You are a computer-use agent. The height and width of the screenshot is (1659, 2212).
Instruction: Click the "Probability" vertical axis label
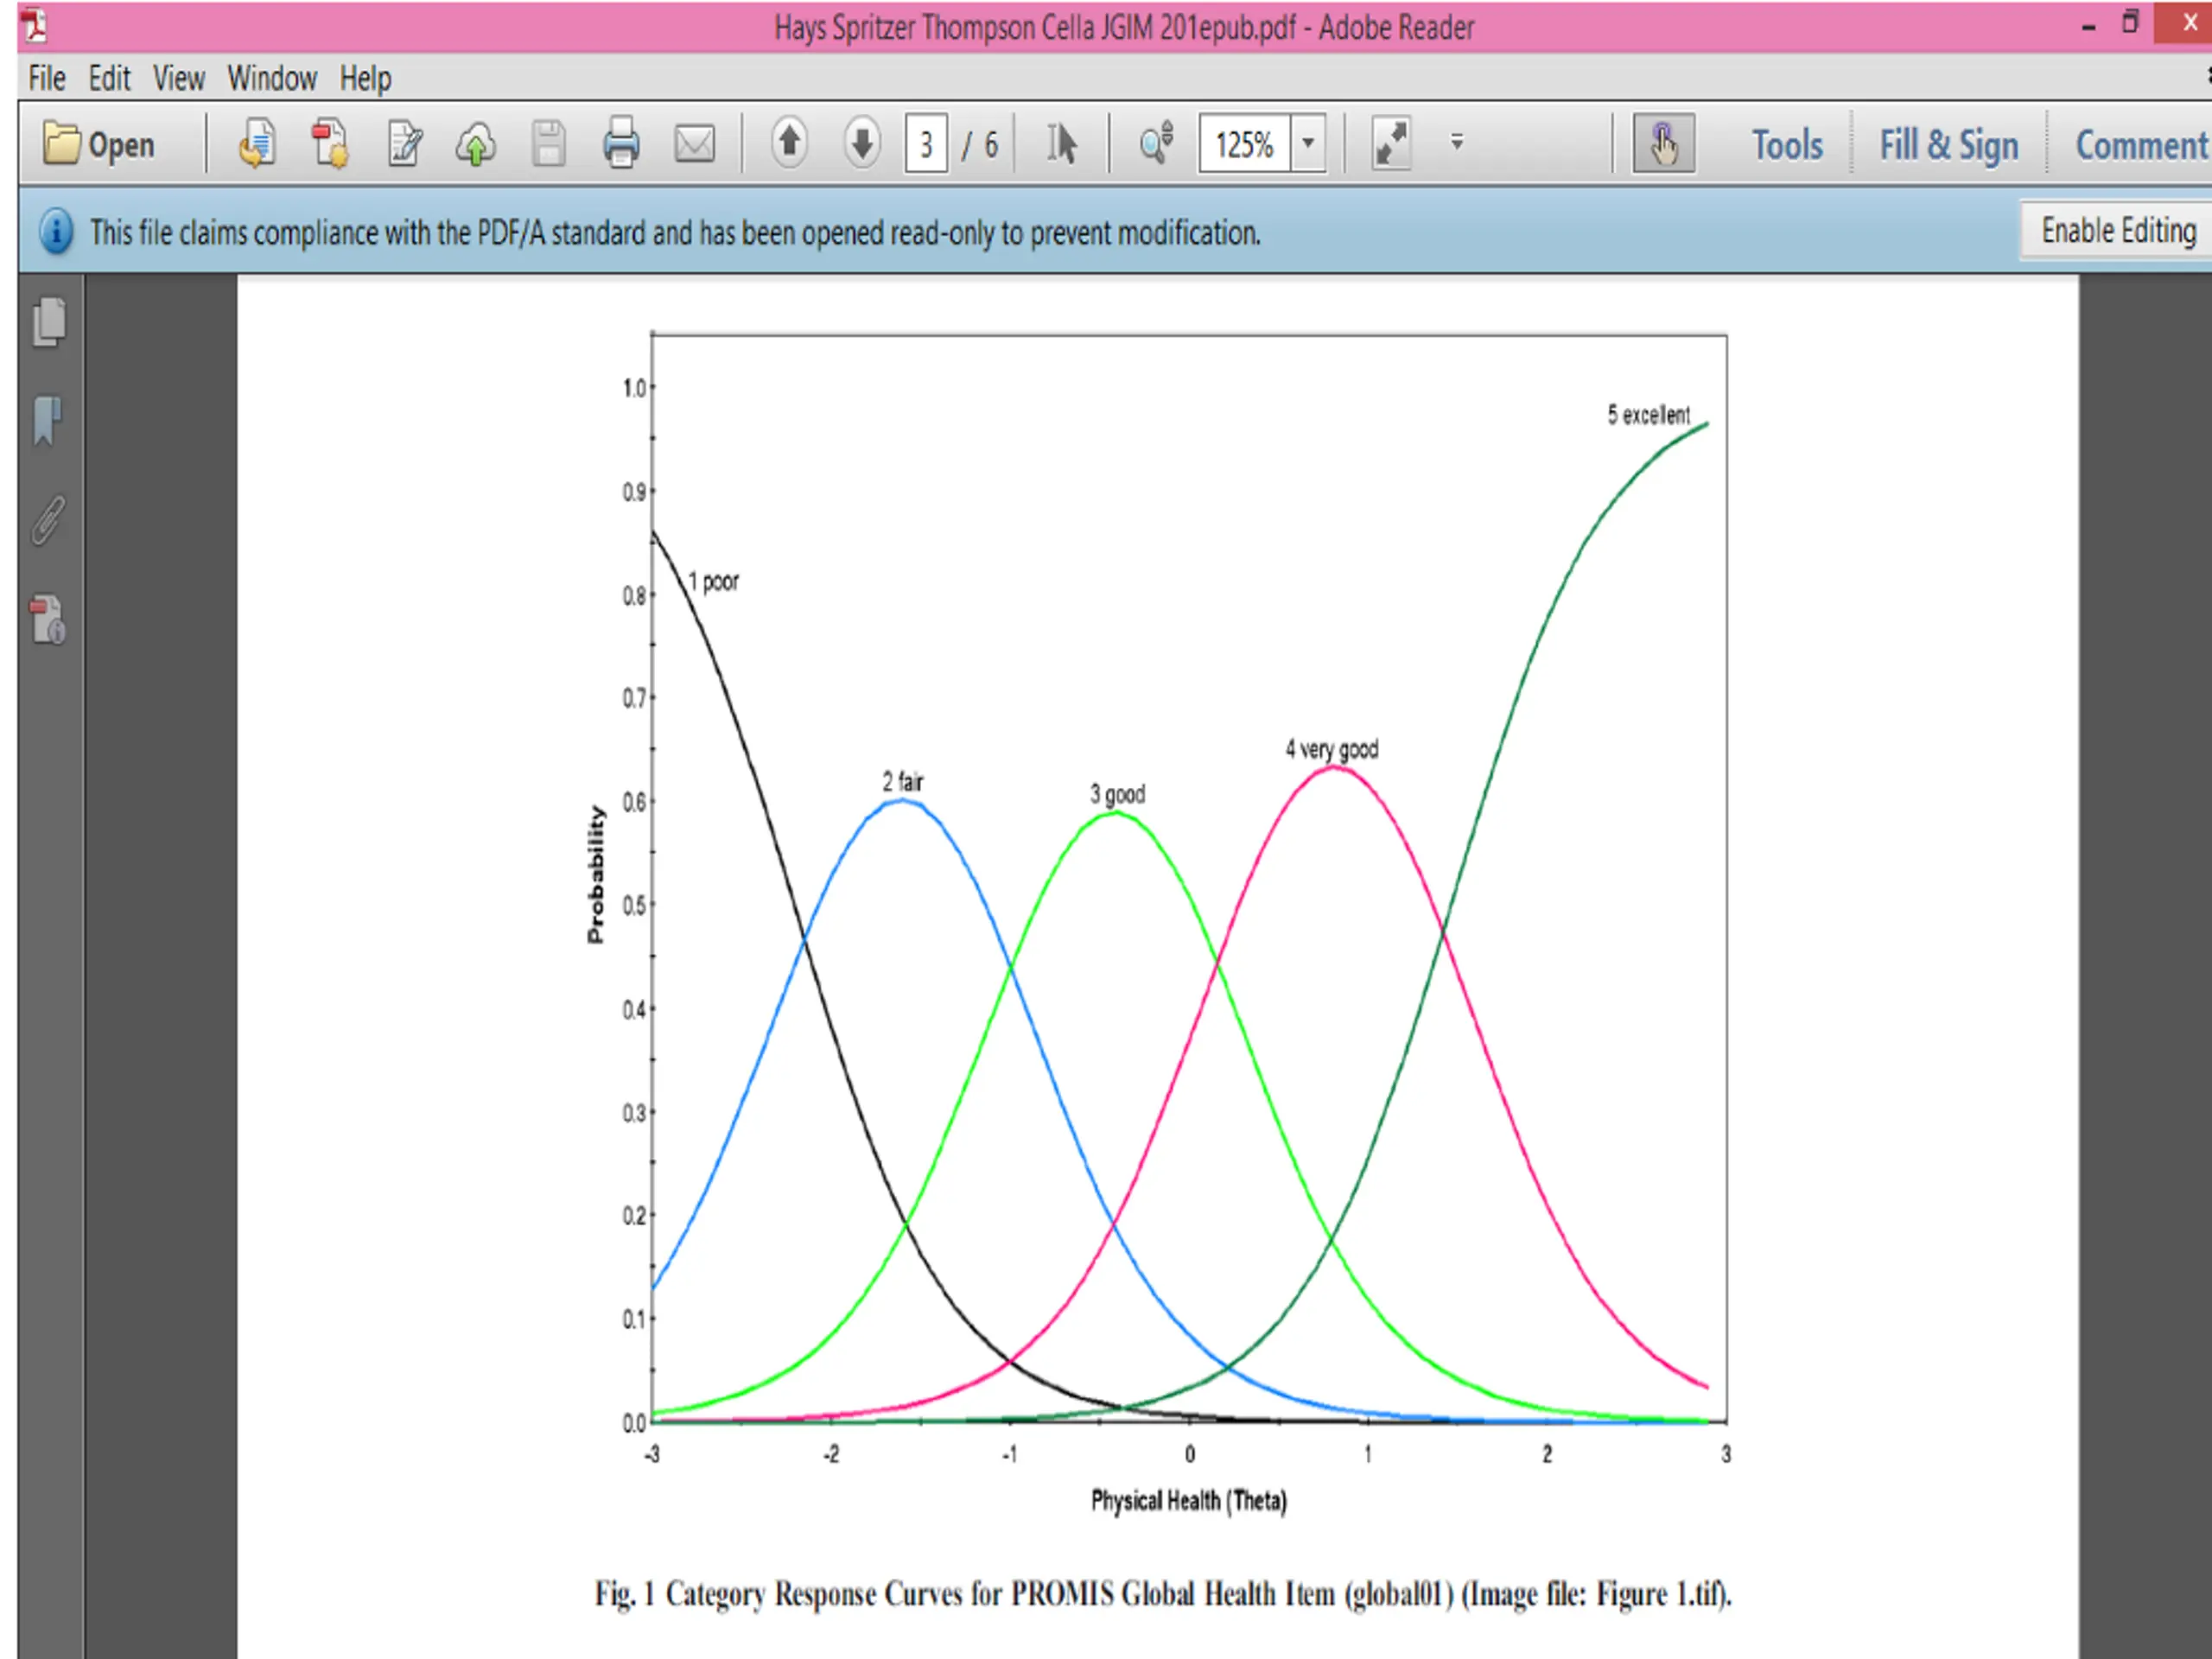[x=596, y=874]
